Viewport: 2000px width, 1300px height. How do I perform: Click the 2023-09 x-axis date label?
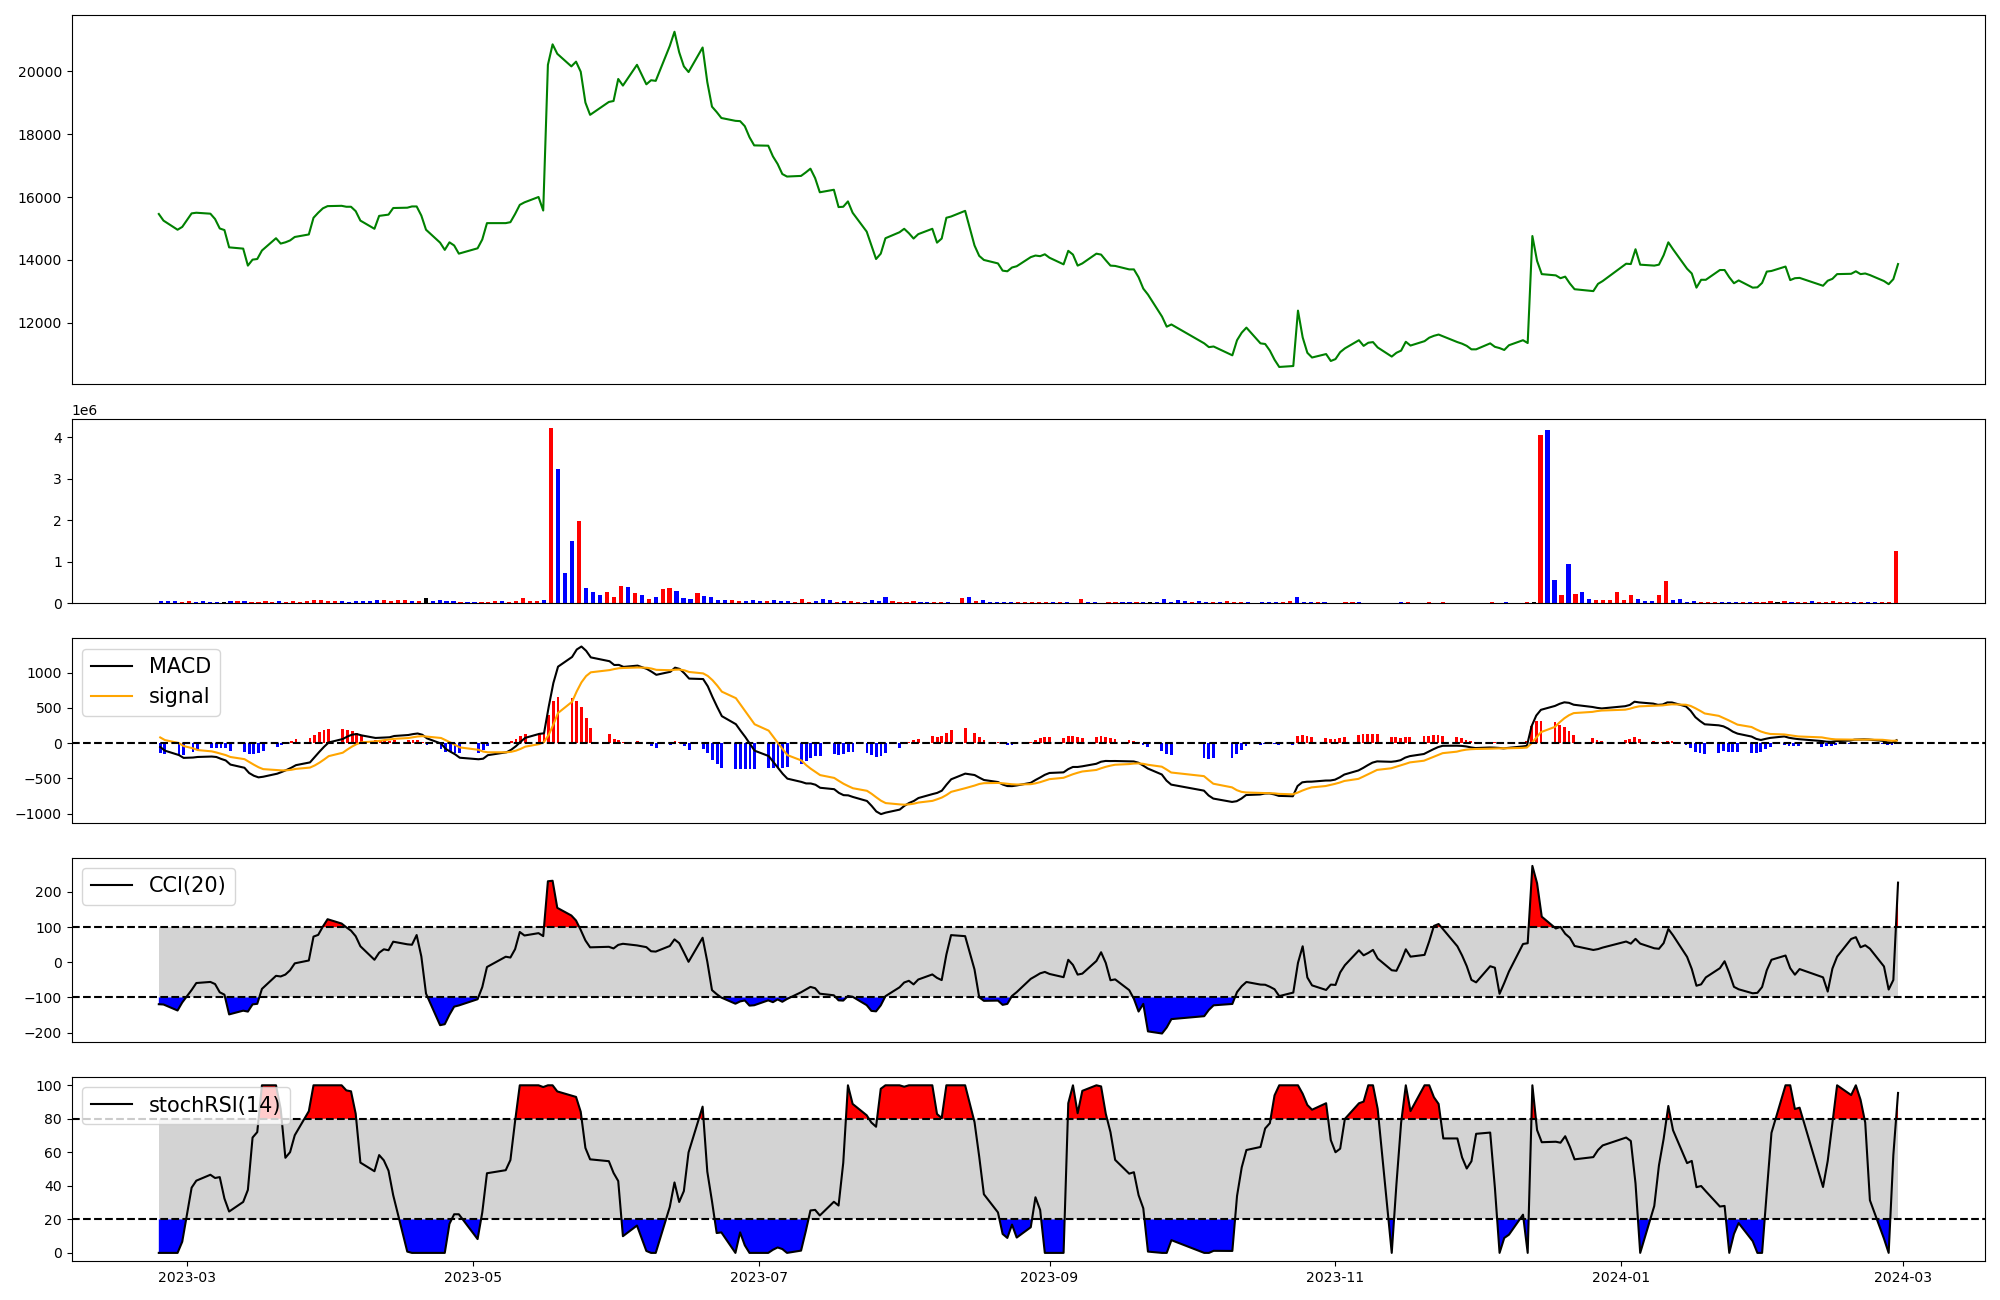tap(1050, 1277)
